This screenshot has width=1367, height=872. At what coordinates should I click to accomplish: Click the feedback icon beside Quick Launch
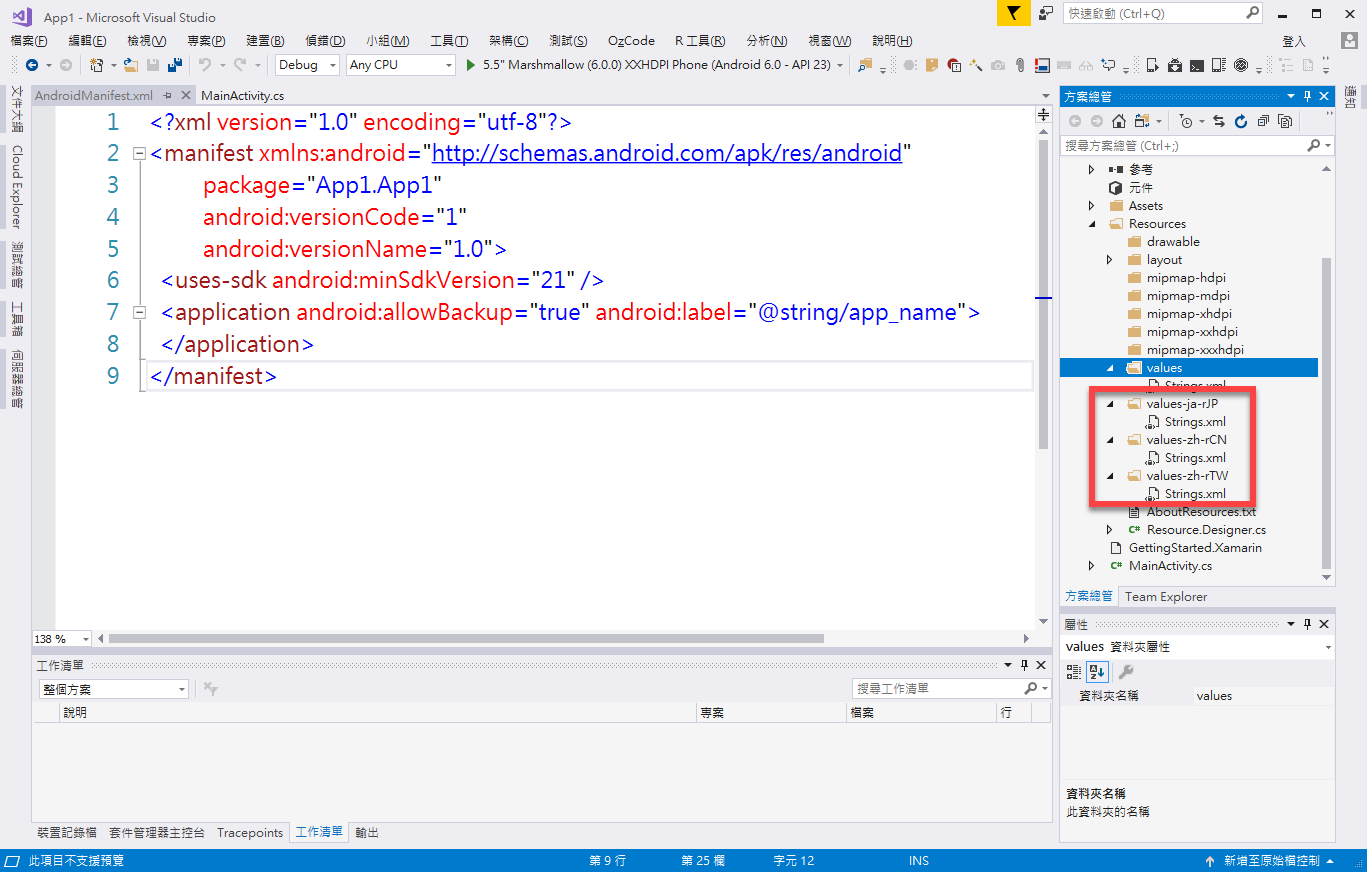[1046, 13]
